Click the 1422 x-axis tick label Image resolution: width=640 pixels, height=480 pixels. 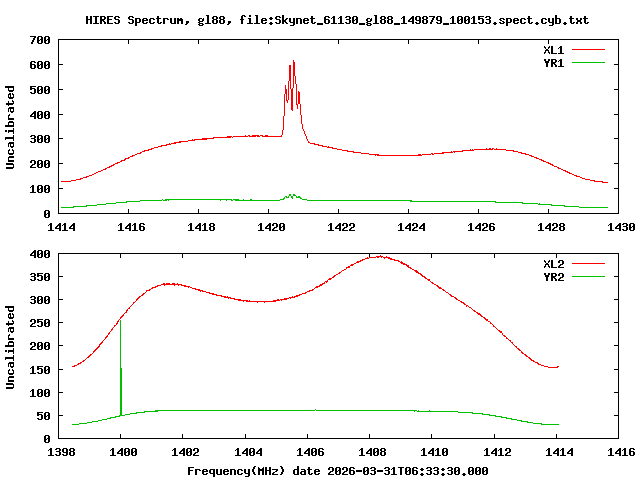coord(341,227)
